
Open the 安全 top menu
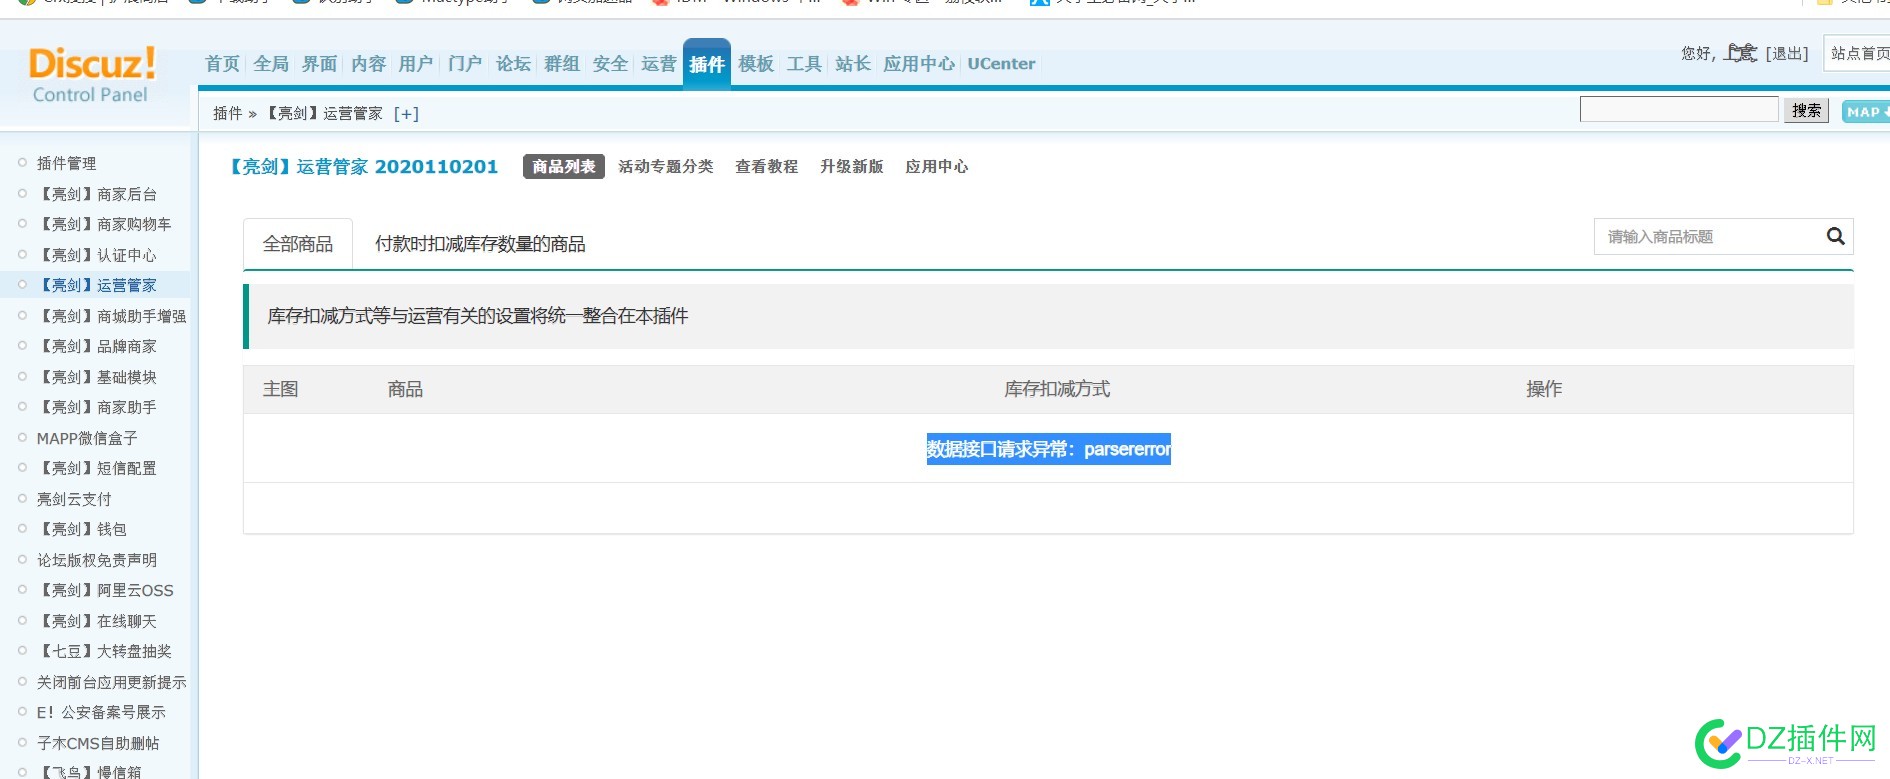[x=610, y=64]
